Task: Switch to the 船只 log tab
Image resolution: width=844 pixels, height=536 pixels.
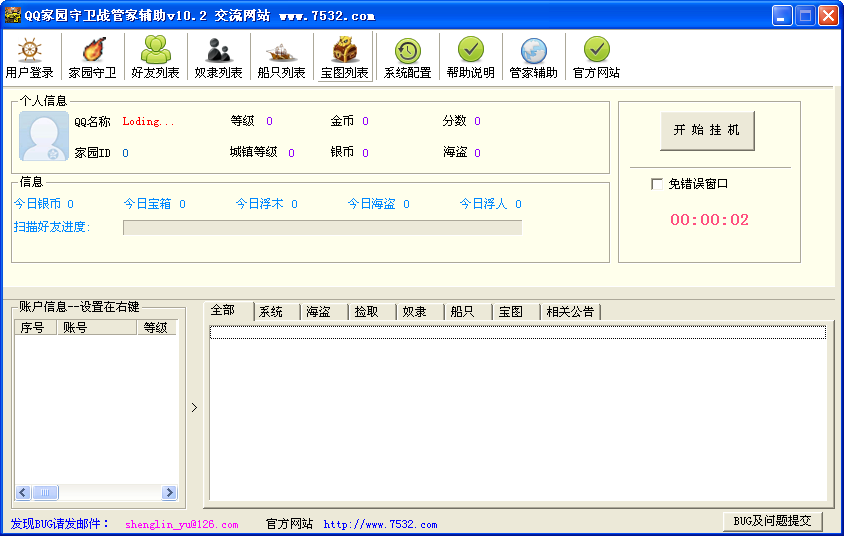Action: pos(462,312)
